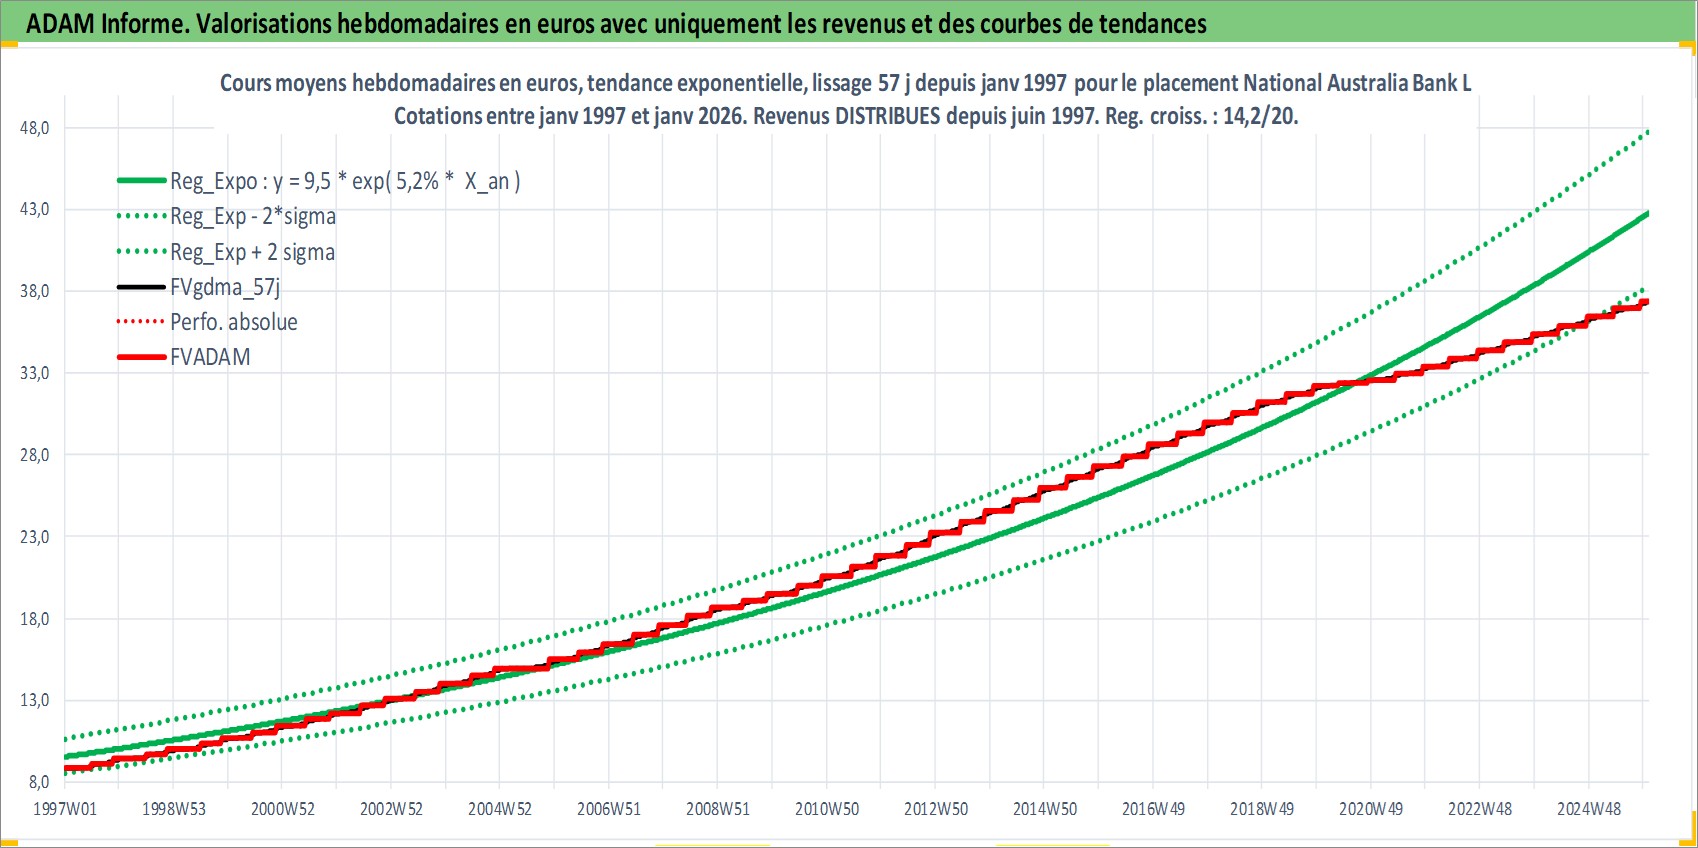Click the x-axis label 1998W53
The height and width of the screenshot is (848, 1698).
tap(174, 809)
